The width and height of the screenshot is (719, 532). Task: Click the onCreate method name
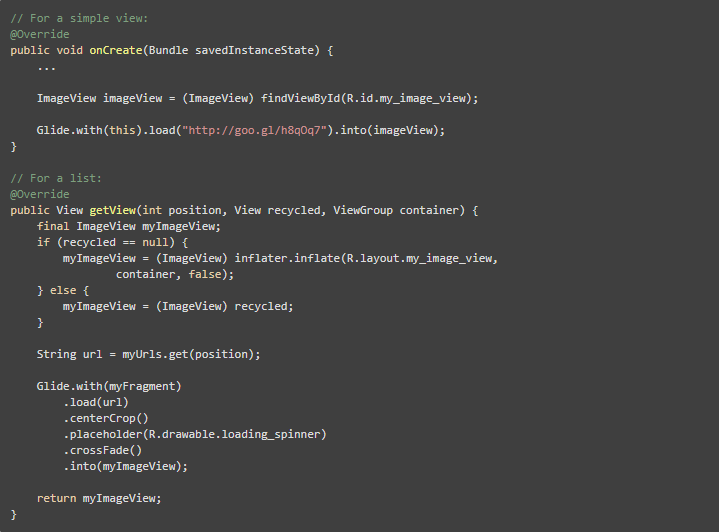[116, 50]
